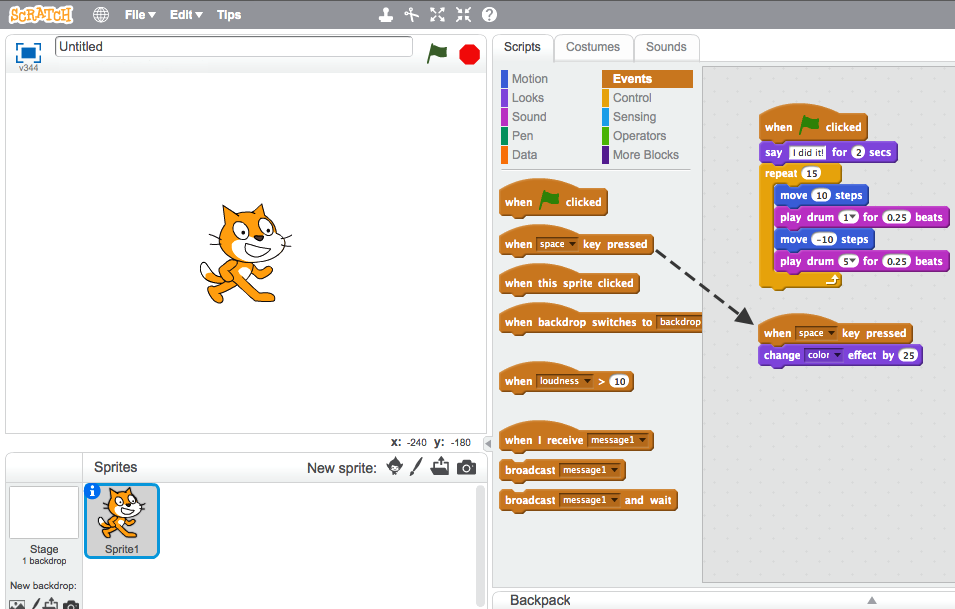This screenshot has height=609, width=955.
Task: Upload a sprite from file
Action: [x=440, y=466]
